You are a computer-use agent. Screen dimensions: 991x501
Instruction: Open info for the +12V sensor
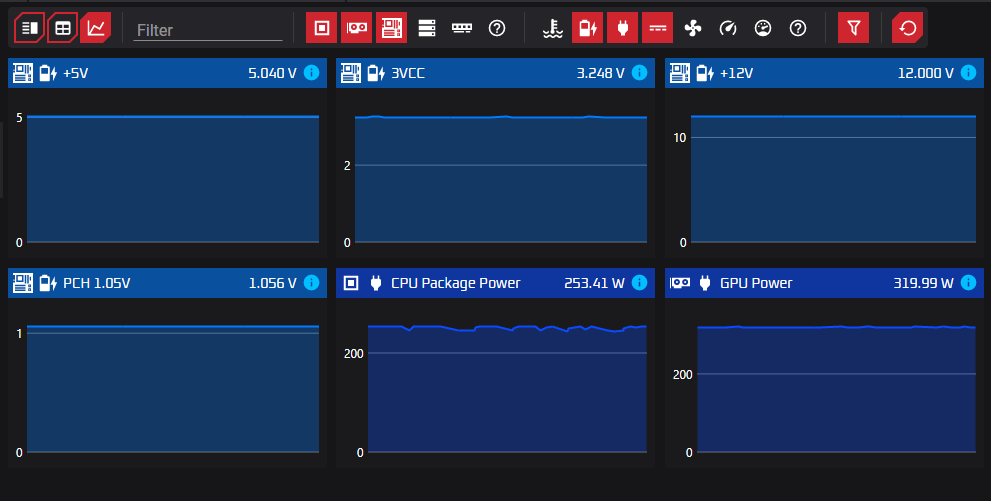pyautogui.click(x=967, y=73)
